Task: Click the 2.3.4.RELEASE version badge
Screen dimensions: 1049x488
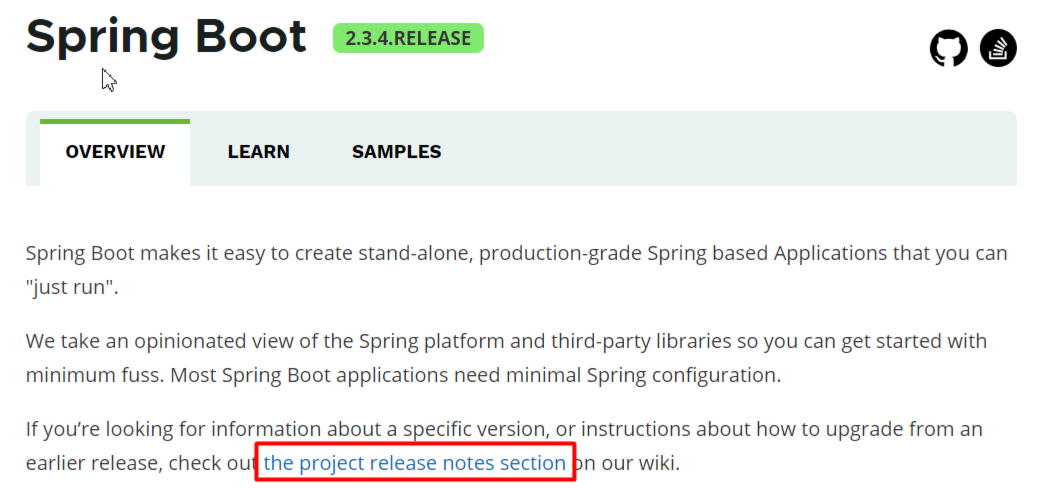Action: pyautogui.click(x=408, y=39)
